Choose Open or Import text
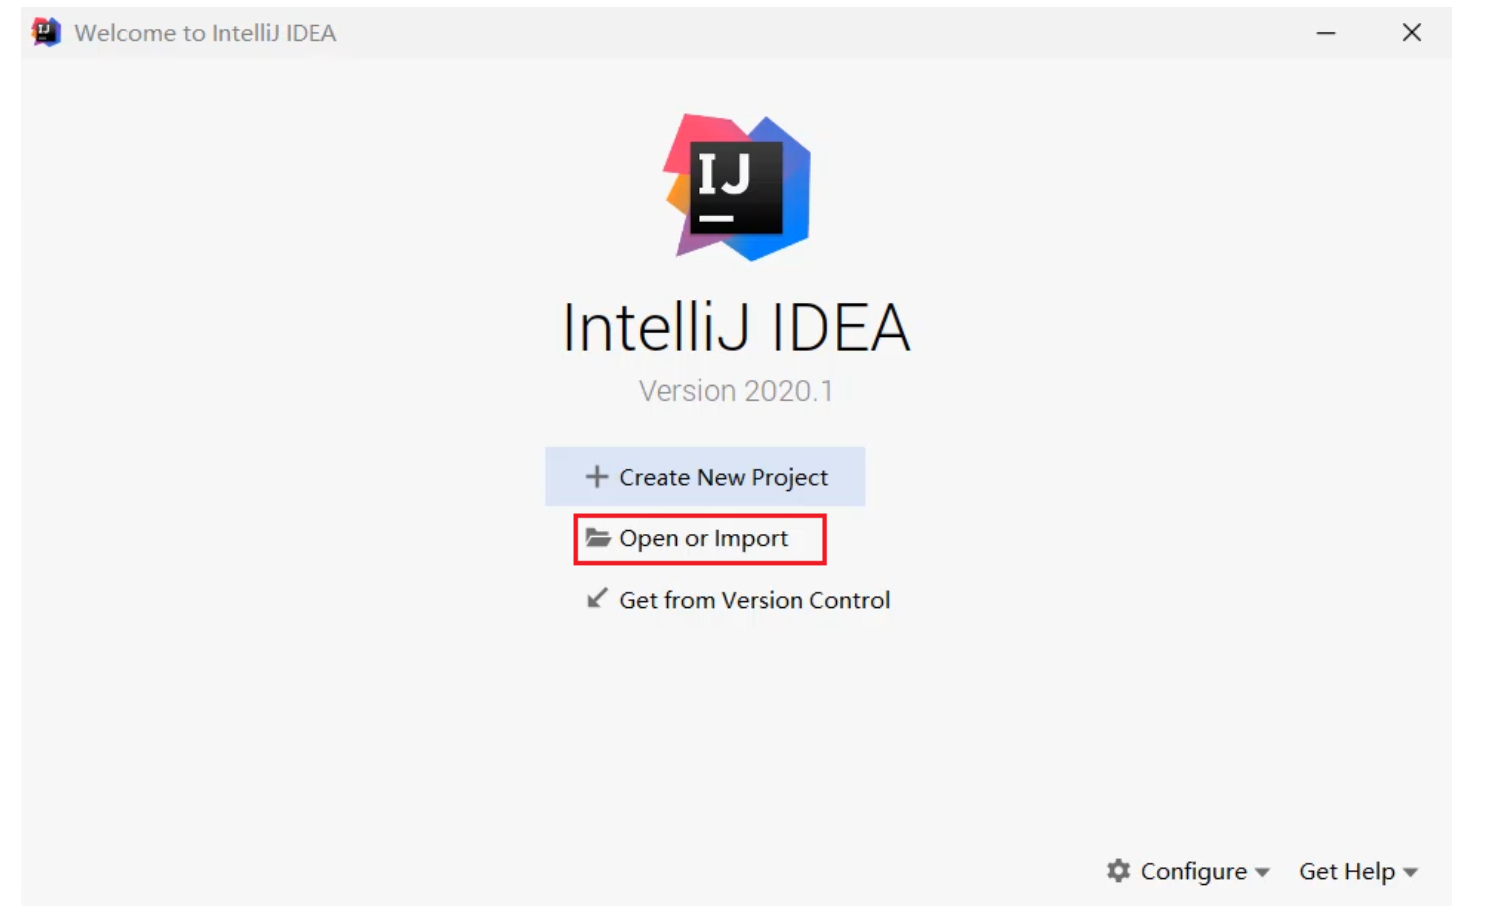 (703, 539)
